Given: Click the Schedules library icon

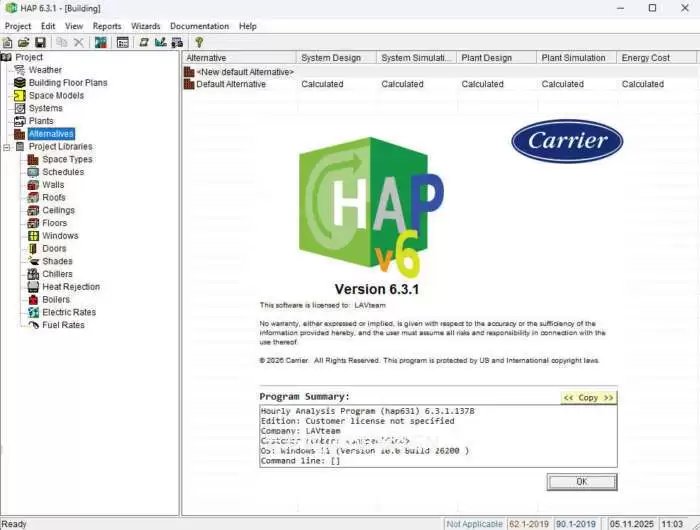Looking at the screenshot, I should click(x=33, y=172).
